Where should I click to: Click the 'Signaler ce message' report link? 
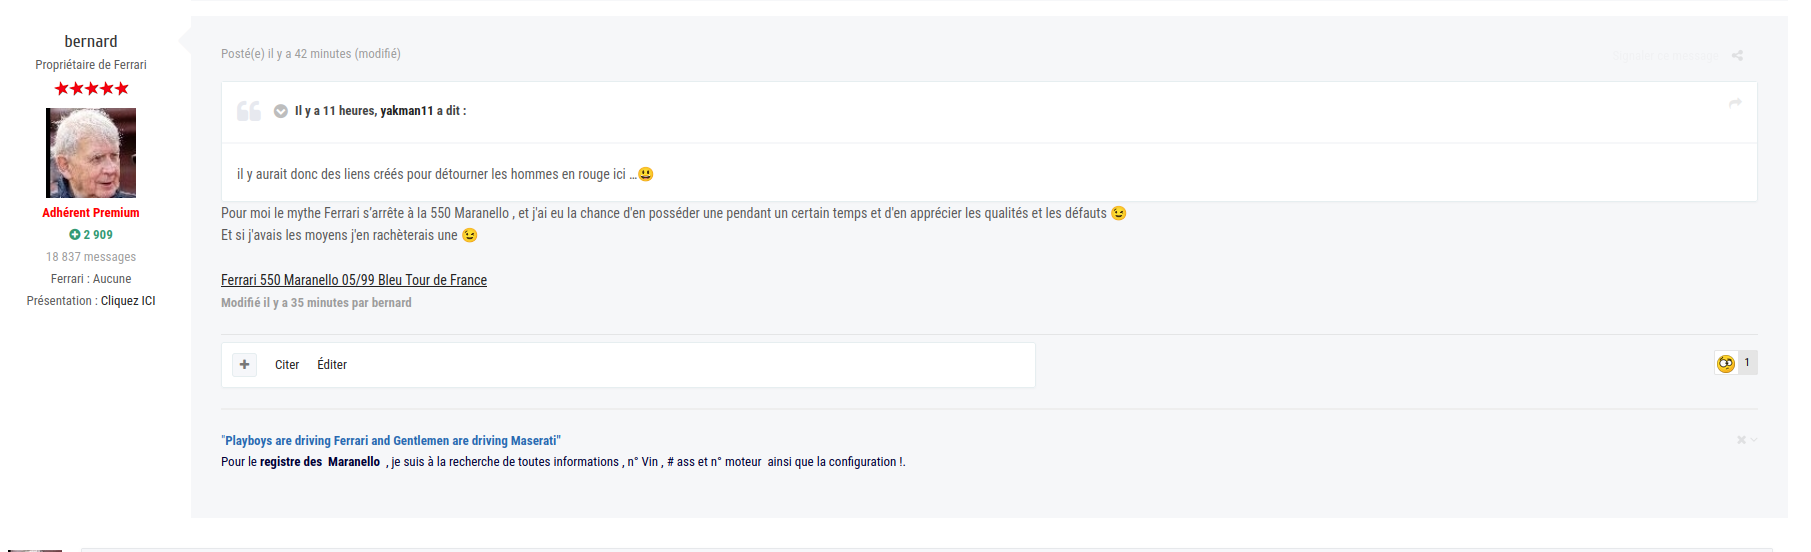pos(1665,56)
